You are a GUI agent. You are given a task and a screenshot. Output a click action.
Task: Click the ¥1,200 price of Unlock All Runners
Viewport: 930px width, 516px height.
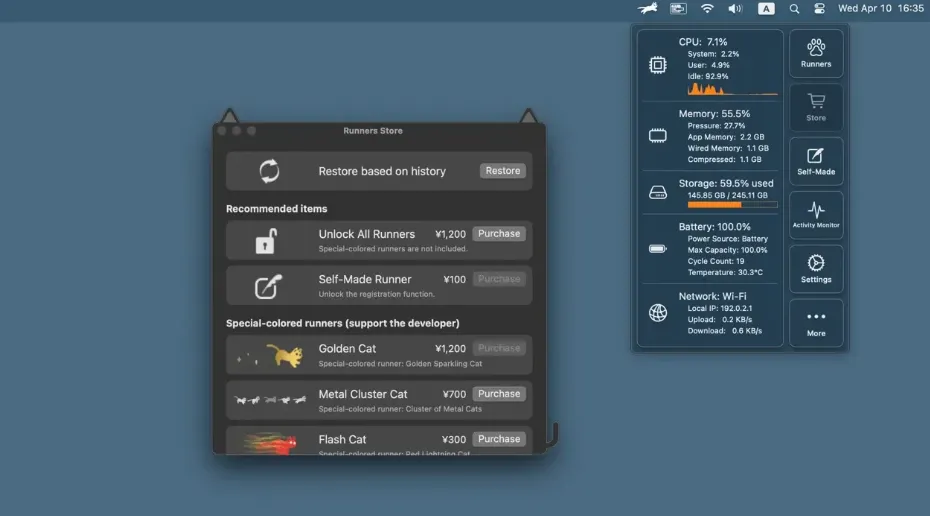point(450,234)
